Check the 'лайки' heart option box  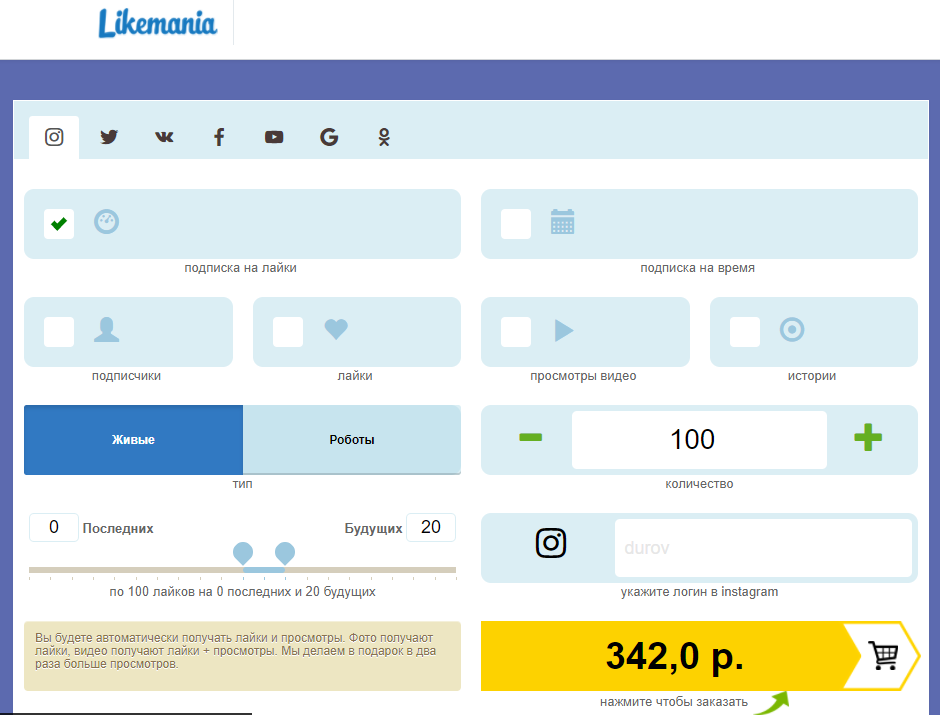[x=288, y=332]
